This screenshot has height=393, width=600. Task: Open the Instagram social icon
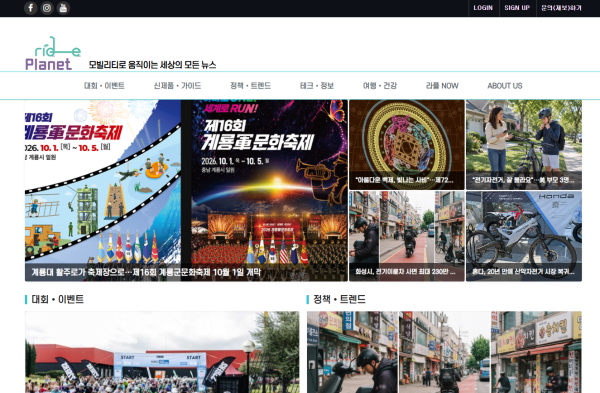coord(47,8)
